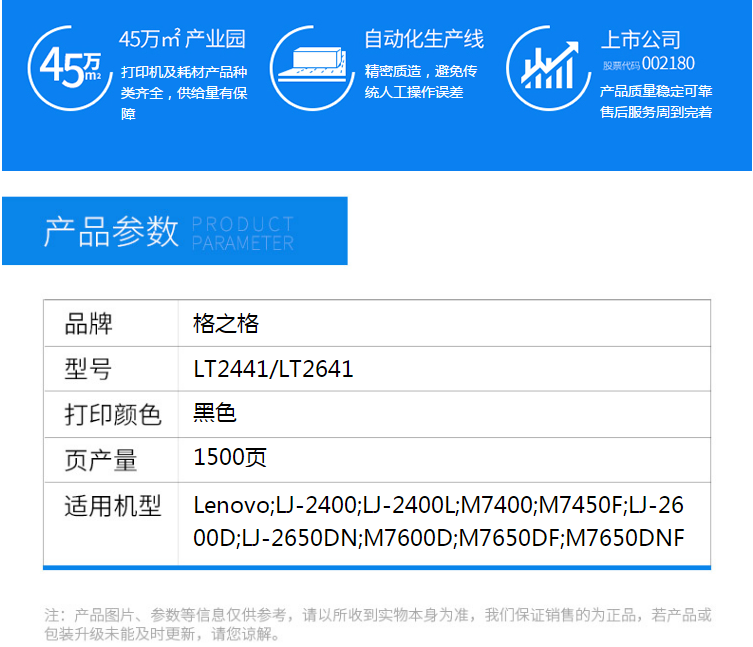Click the disclaimer note beginning with 注：
Screen dimensions: 753x647
pyautogui.click(x=378, y=624)
